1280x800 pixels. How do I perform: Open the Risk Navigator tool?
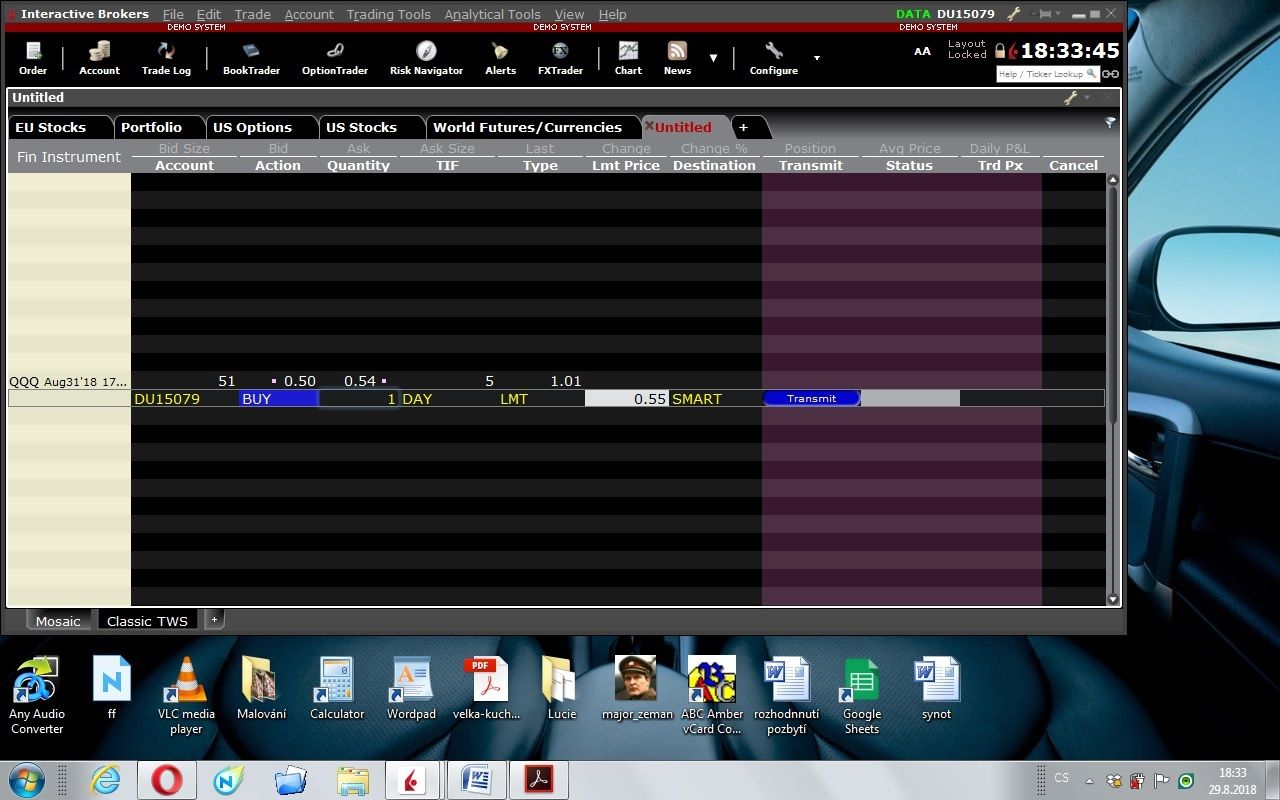pos(426,58)
